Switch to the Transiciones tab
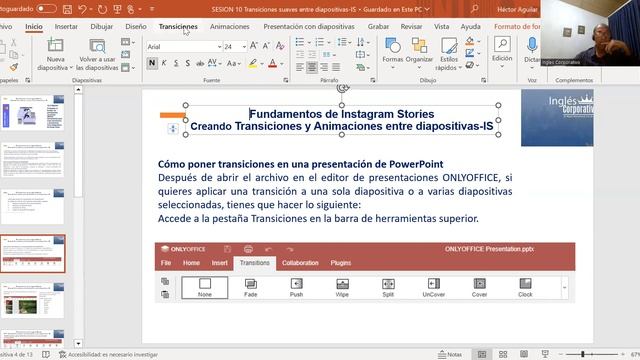Image resolution: width=640 pixels, height=360 pixels. [x=178, y=27]
